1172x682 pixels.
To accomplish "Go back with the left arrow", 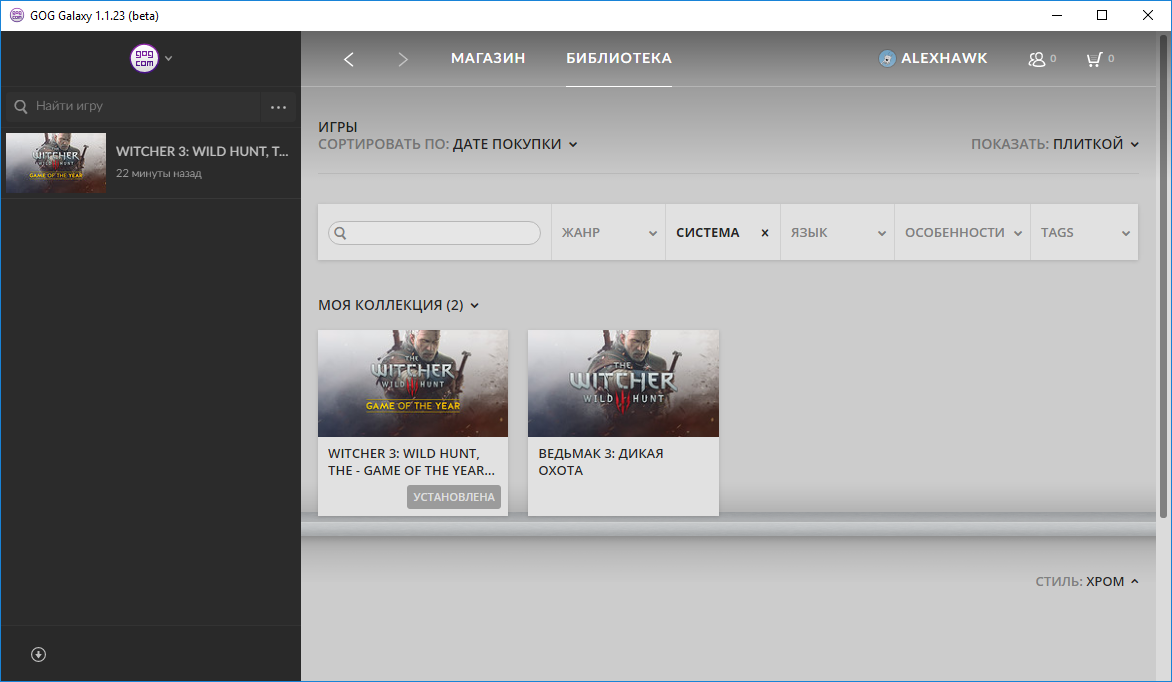I will pos(349,59).
